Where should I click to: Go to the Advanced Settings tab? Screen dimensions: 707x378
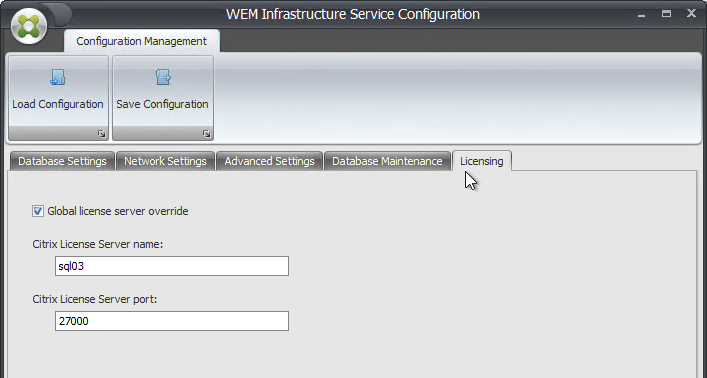[269, 161]
